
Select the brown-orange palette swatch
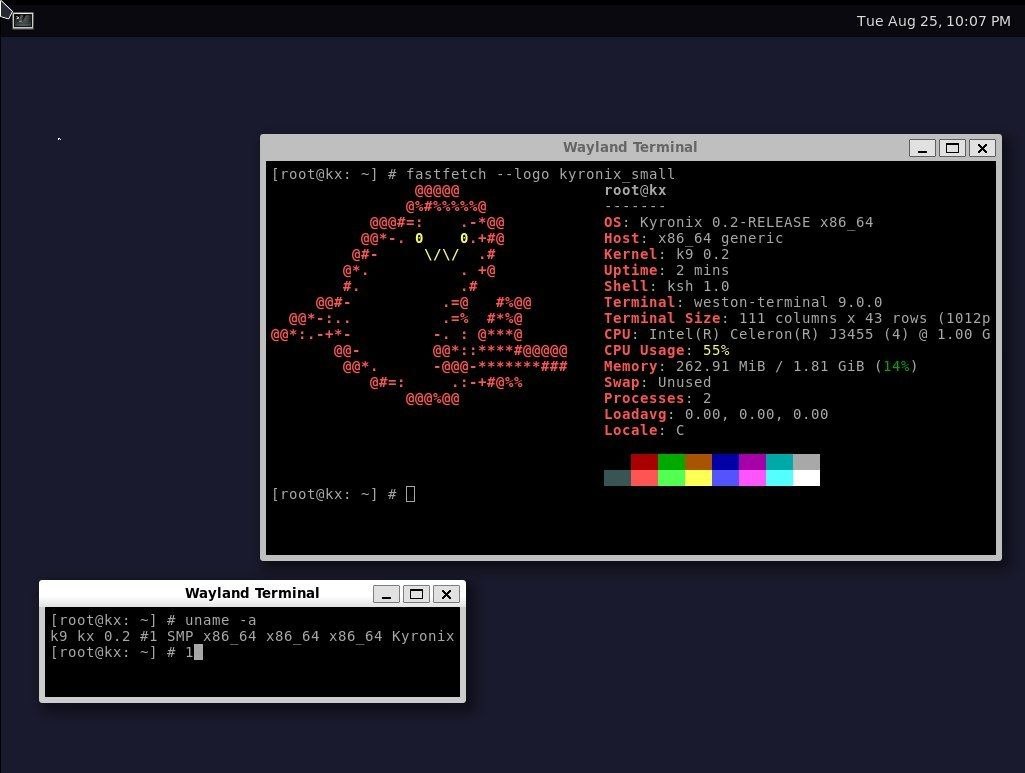pos(698,462)
